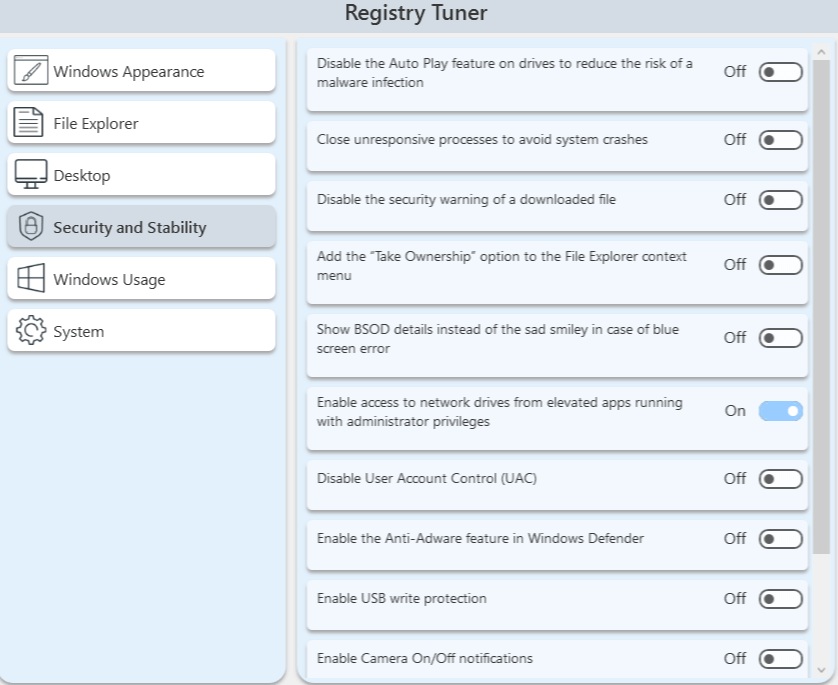Toggle the Disable Auto Play feature switch
Screen dimensions: 838x685
780,72
